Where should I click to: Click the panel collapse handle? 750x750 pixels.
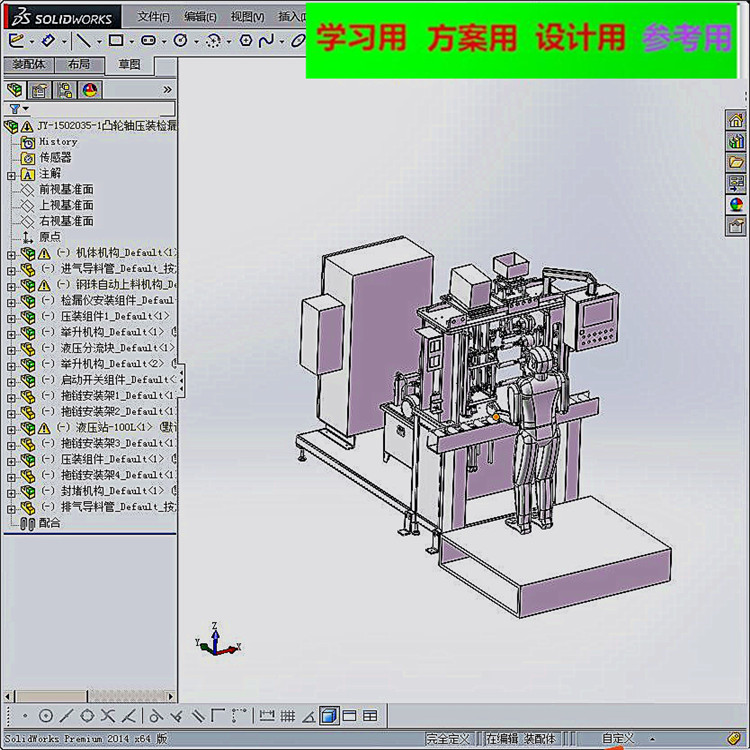181,380
